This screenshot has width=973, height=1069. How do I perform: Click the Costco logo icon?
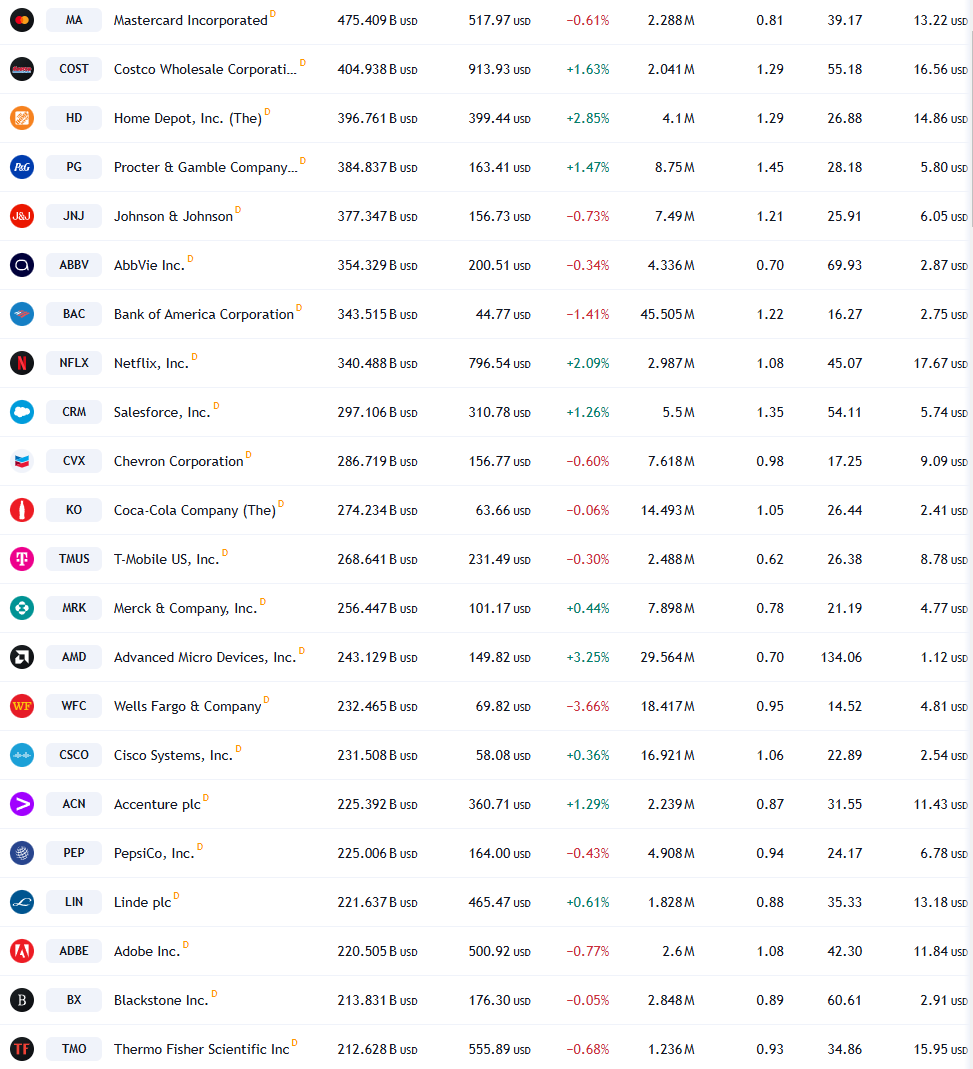(x=22, y=69)
